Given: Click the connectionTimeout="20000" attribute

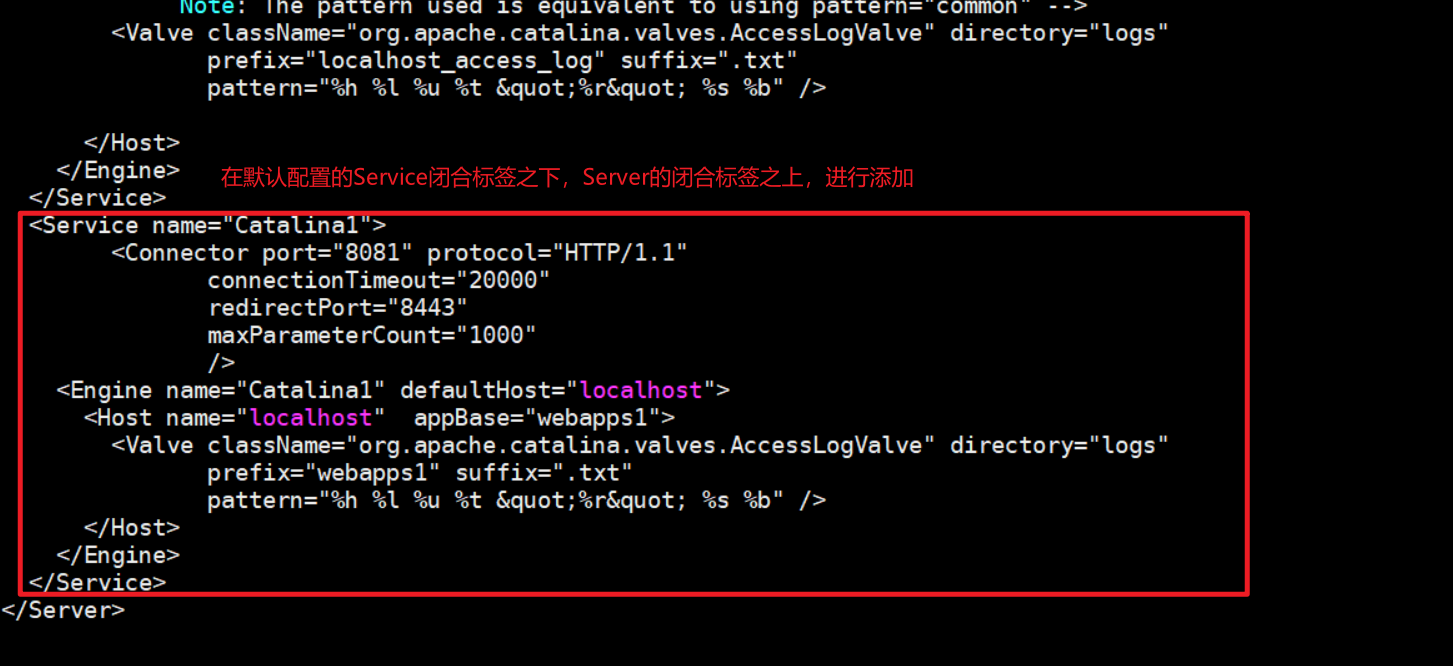Looking at the screenshot, I should coord(379,280).
